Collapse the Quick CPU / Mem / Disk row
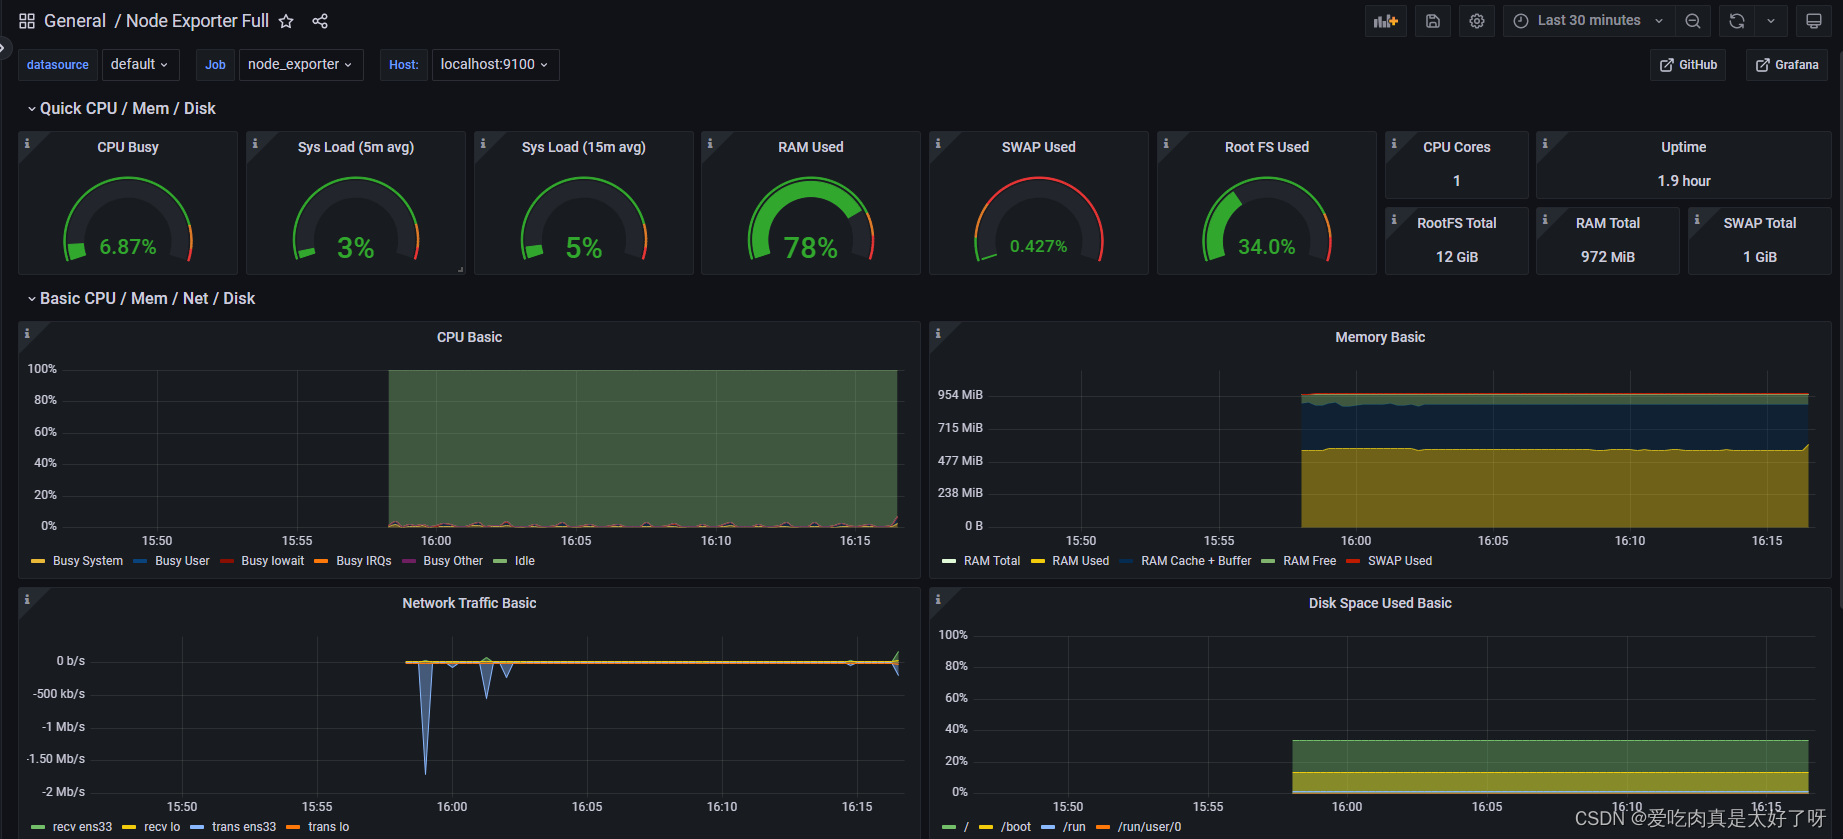This screenshot has width=1843, height=839. point(122,108)
